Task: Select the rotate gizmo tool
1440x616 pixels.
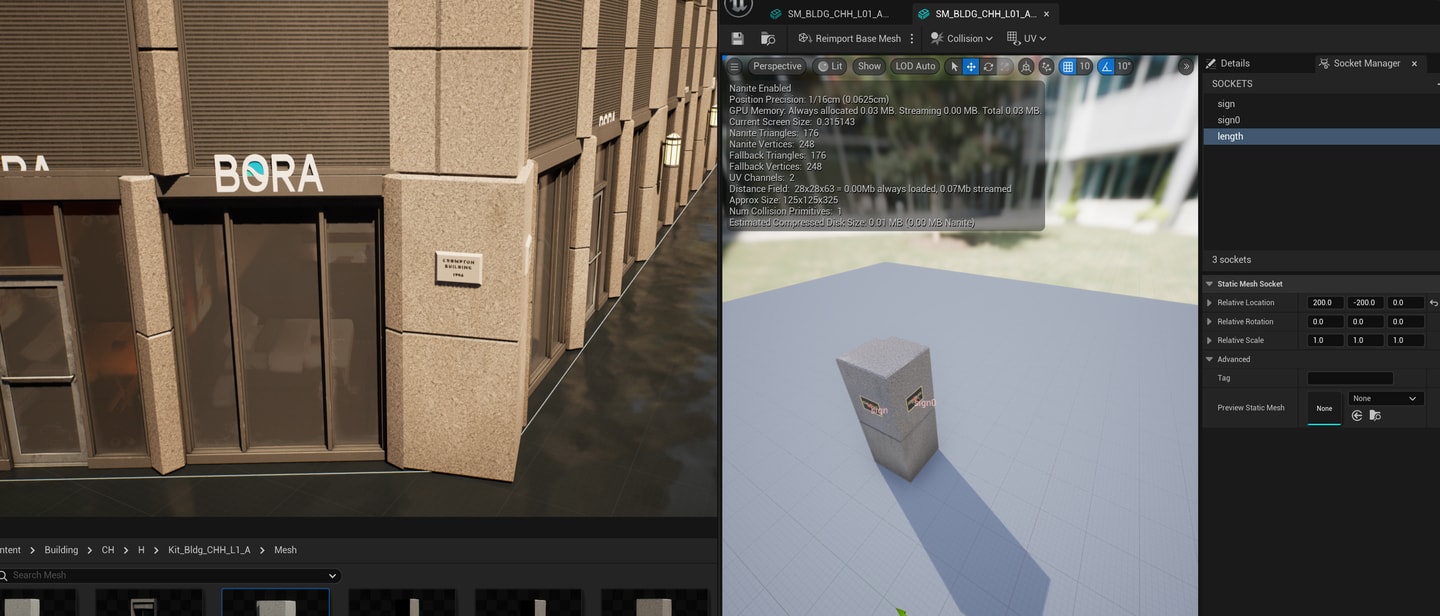Action: [x=988, y=66]
